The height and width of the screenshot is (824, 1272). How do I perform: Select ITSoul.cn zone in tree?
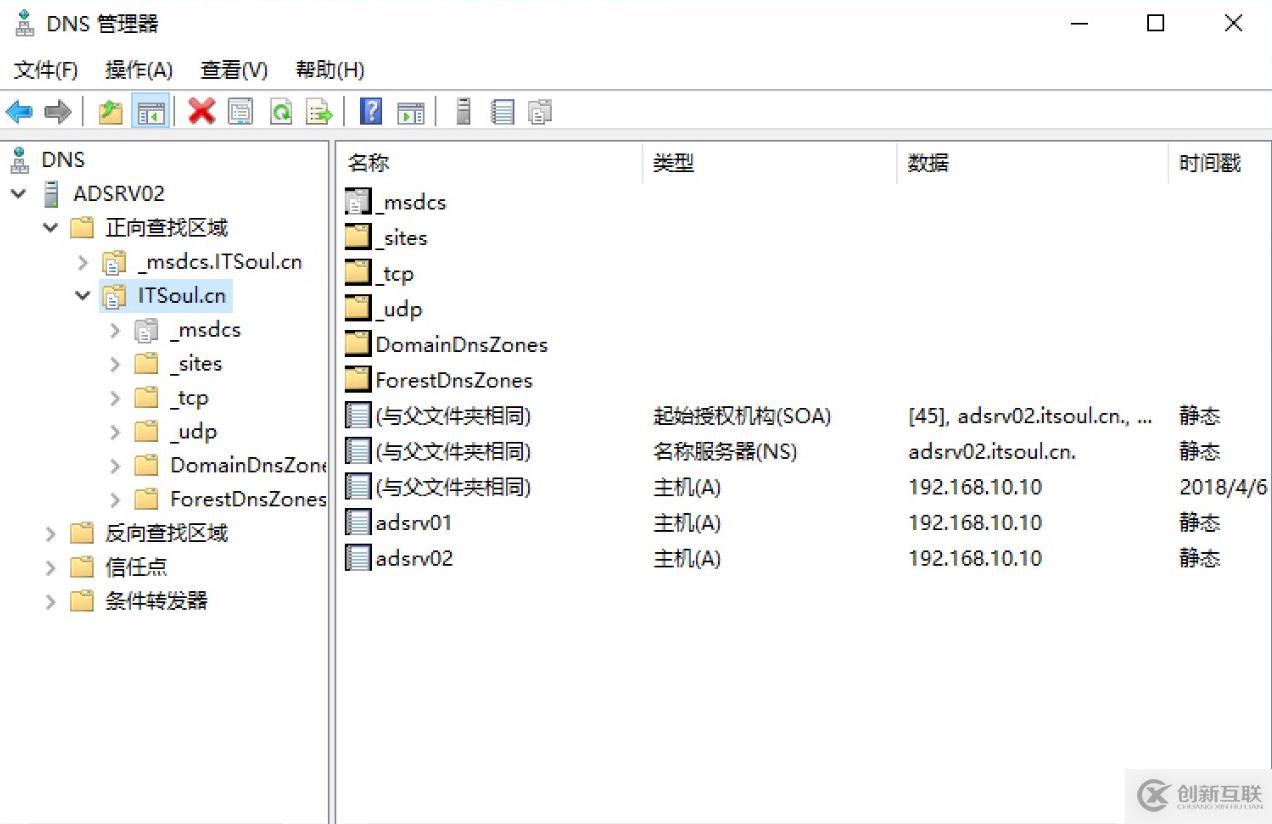182,296
